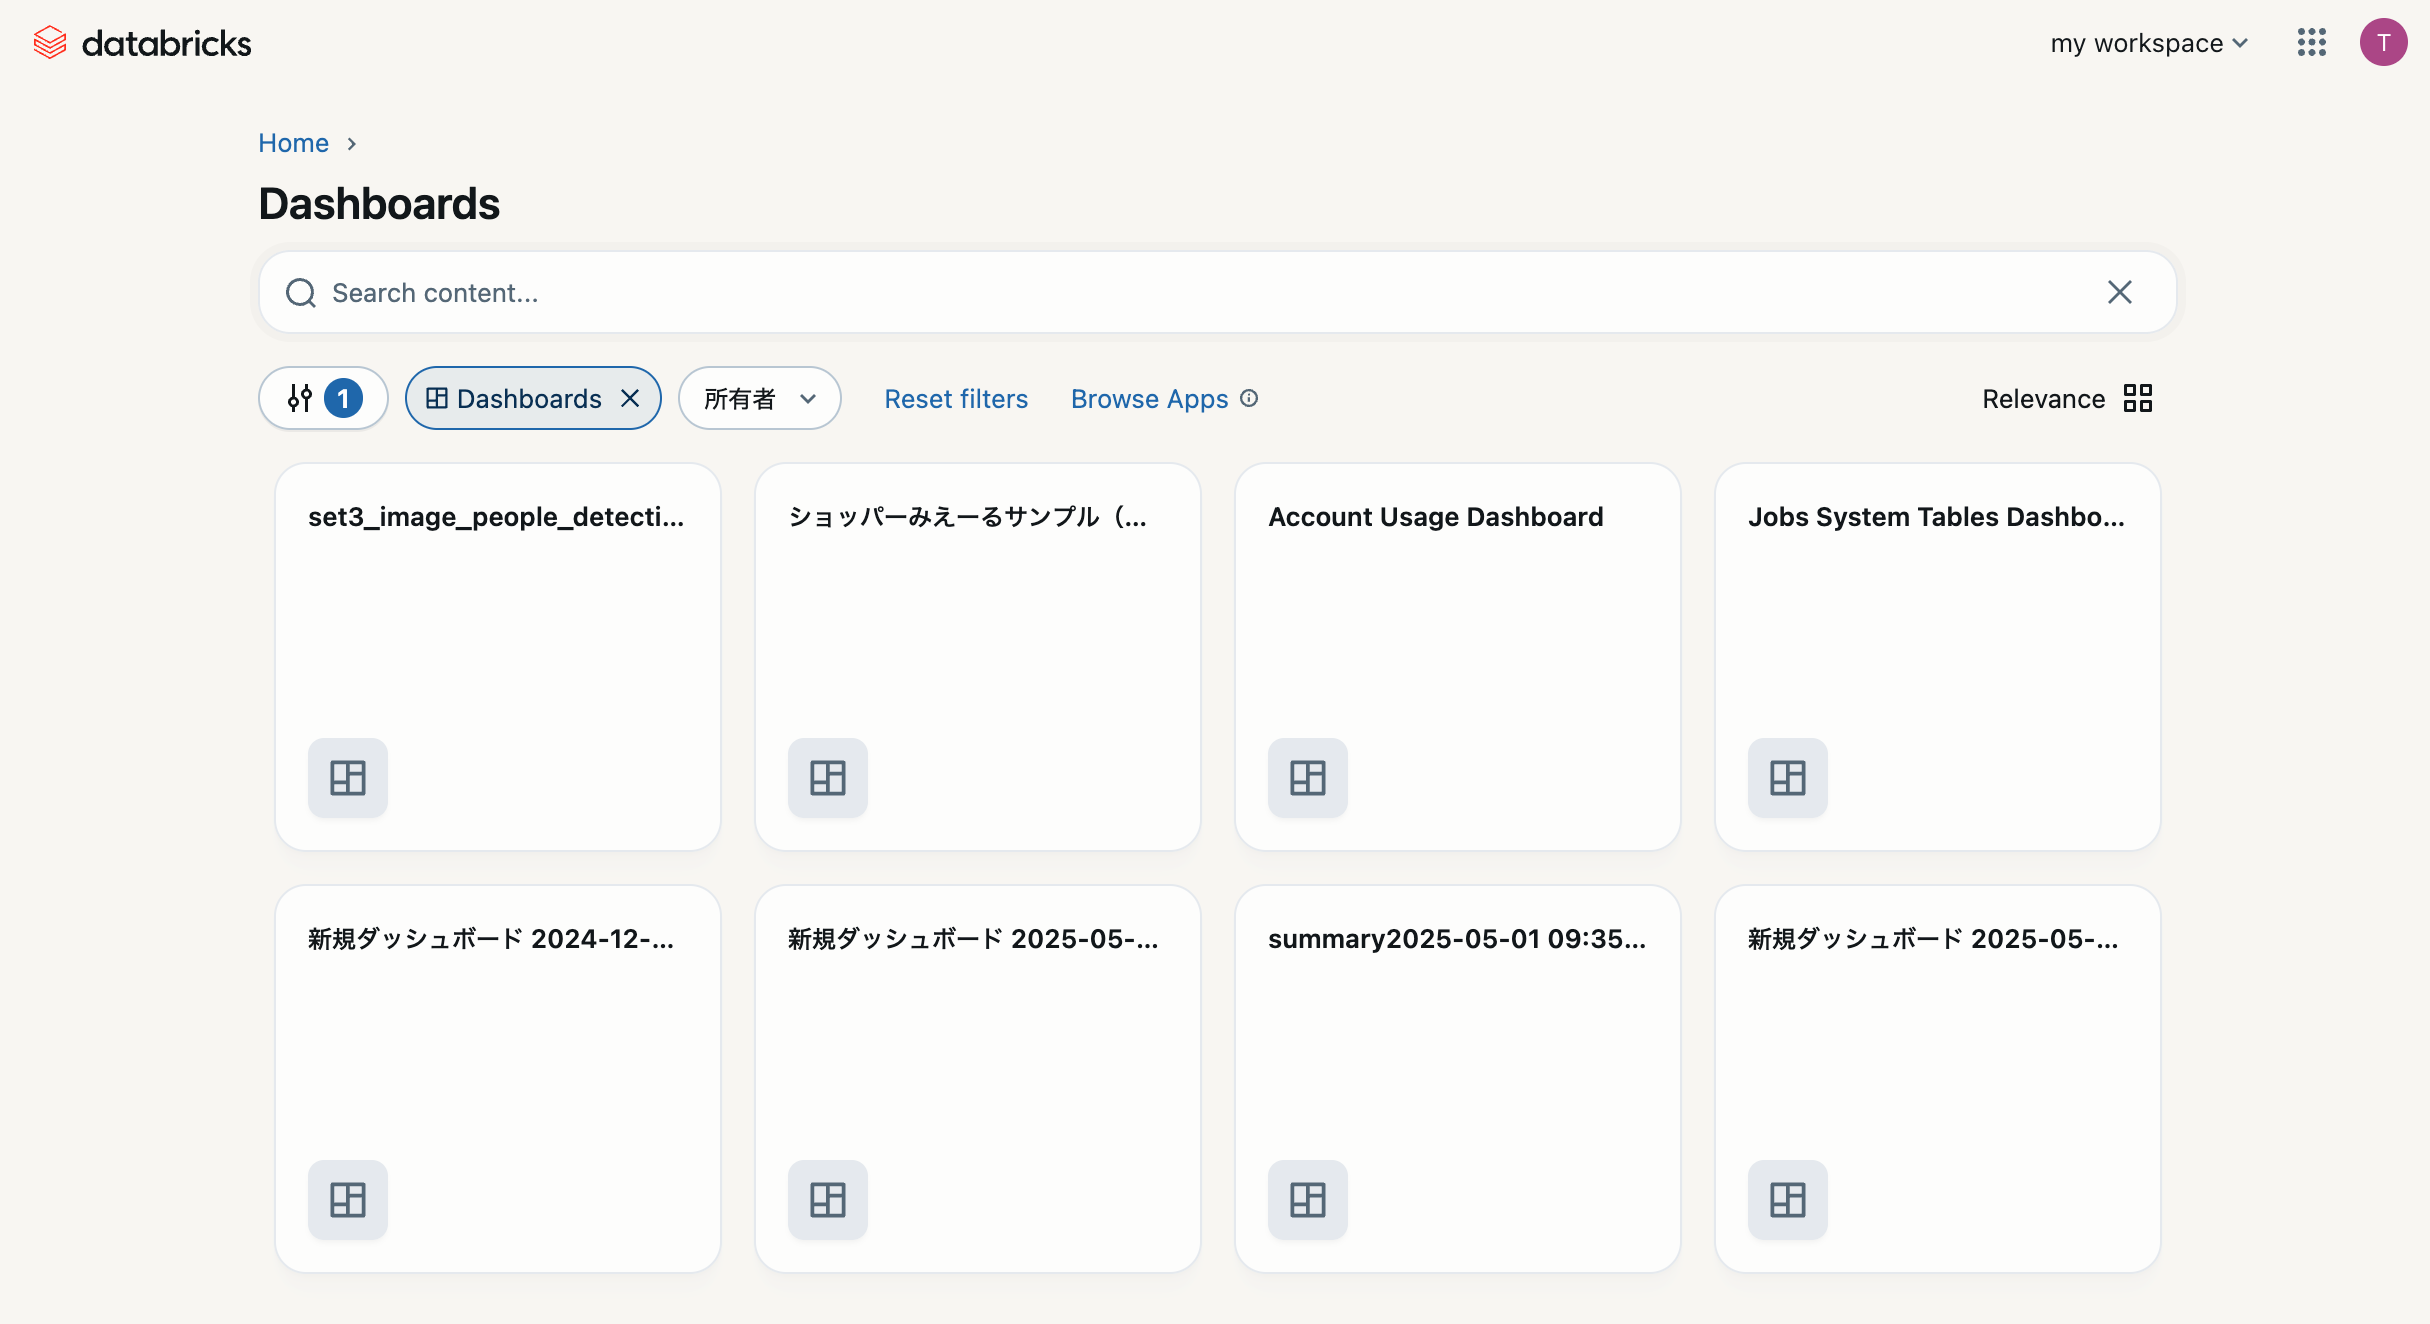Open Browse Apps link
Viewport: 2430px width, 1324px height.
[x=1149, y=398]
